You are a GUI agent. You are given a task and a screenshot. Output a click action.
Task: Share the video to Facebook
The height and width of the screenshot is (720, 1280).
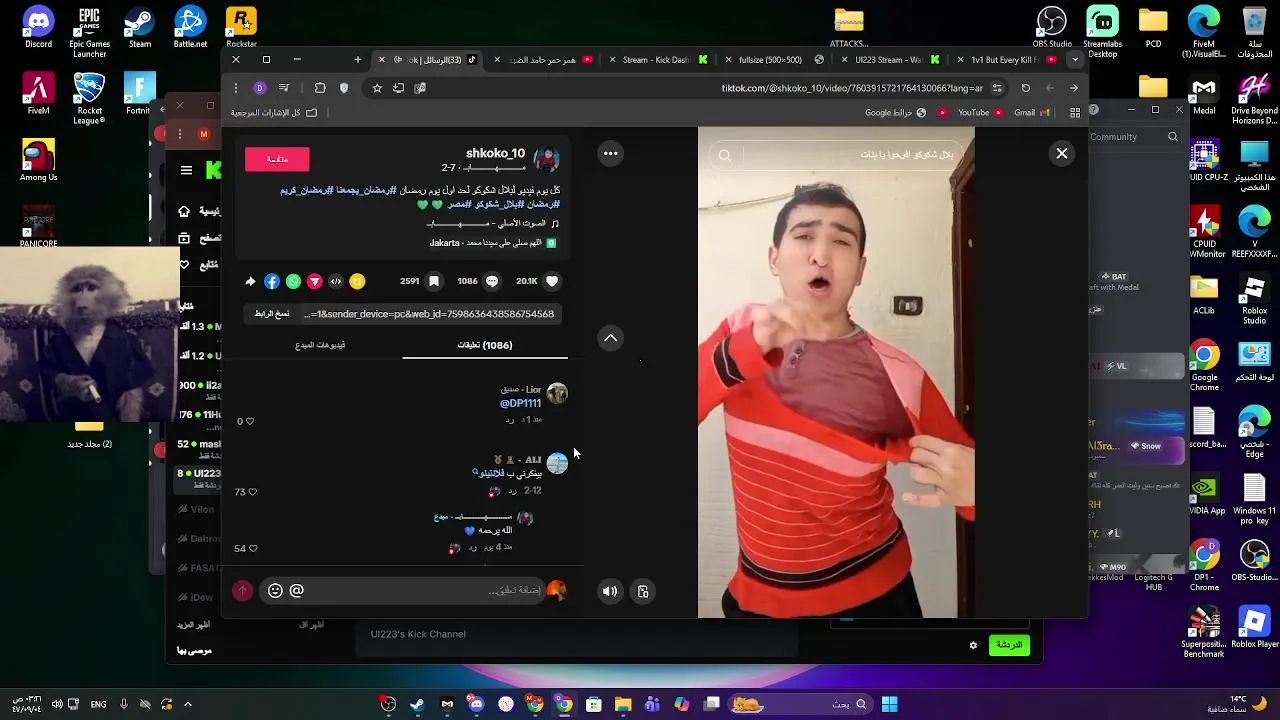[x=272, y=282]
